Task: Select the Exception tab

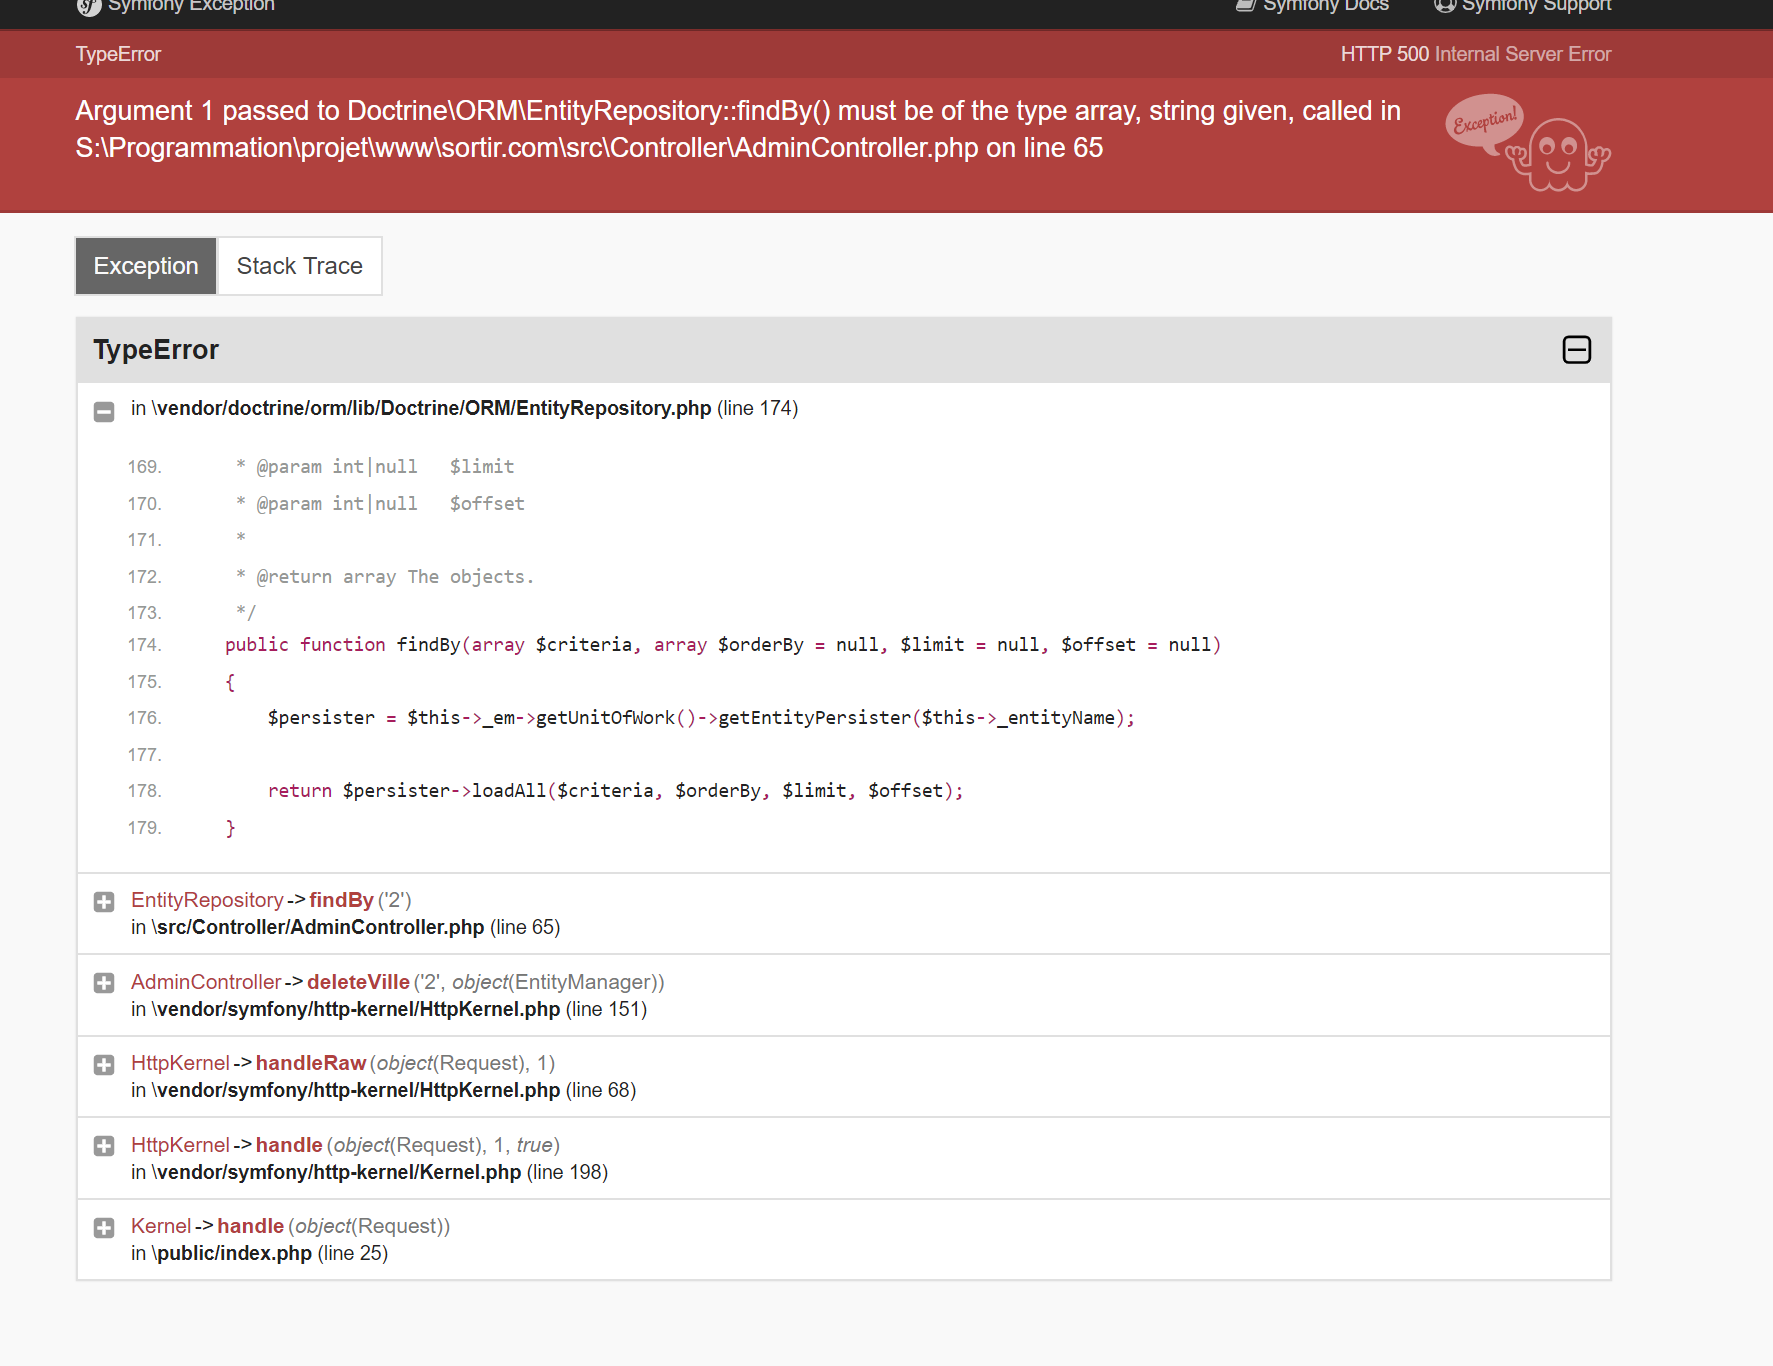Action: pos(145,265)
